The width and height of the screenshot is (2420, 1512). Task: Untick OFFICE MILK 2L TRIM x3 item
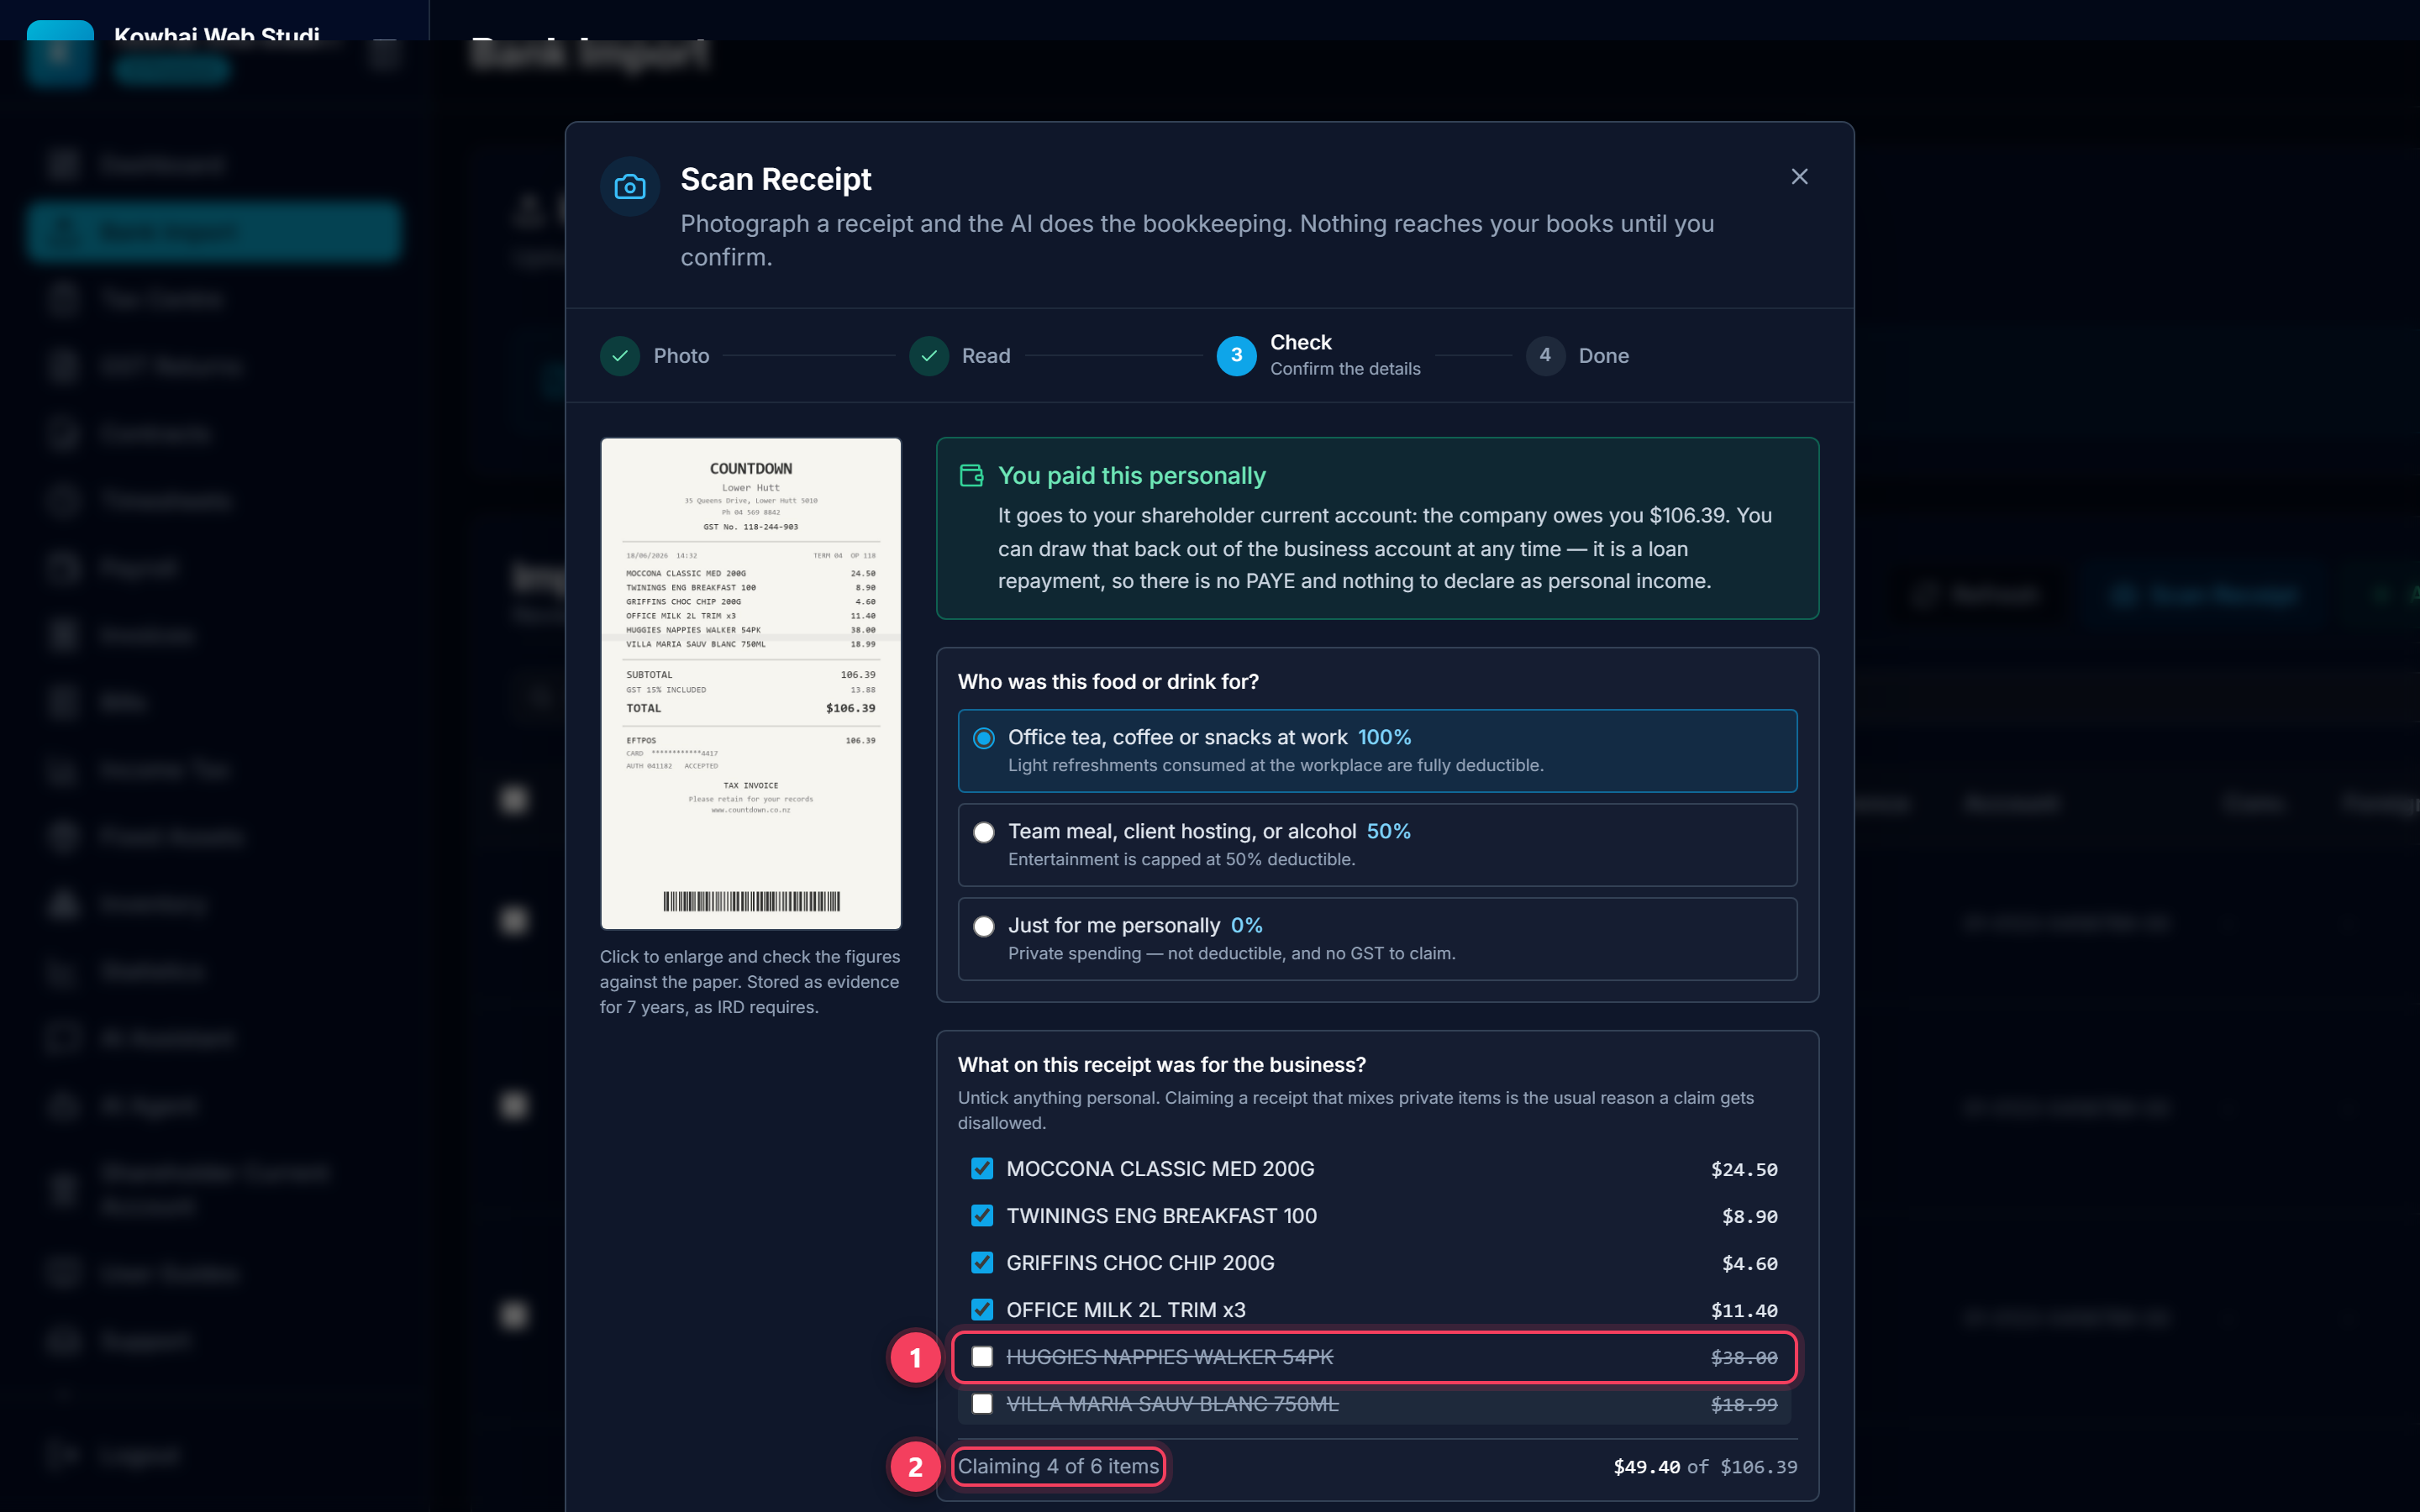[x=982, y=1310]
